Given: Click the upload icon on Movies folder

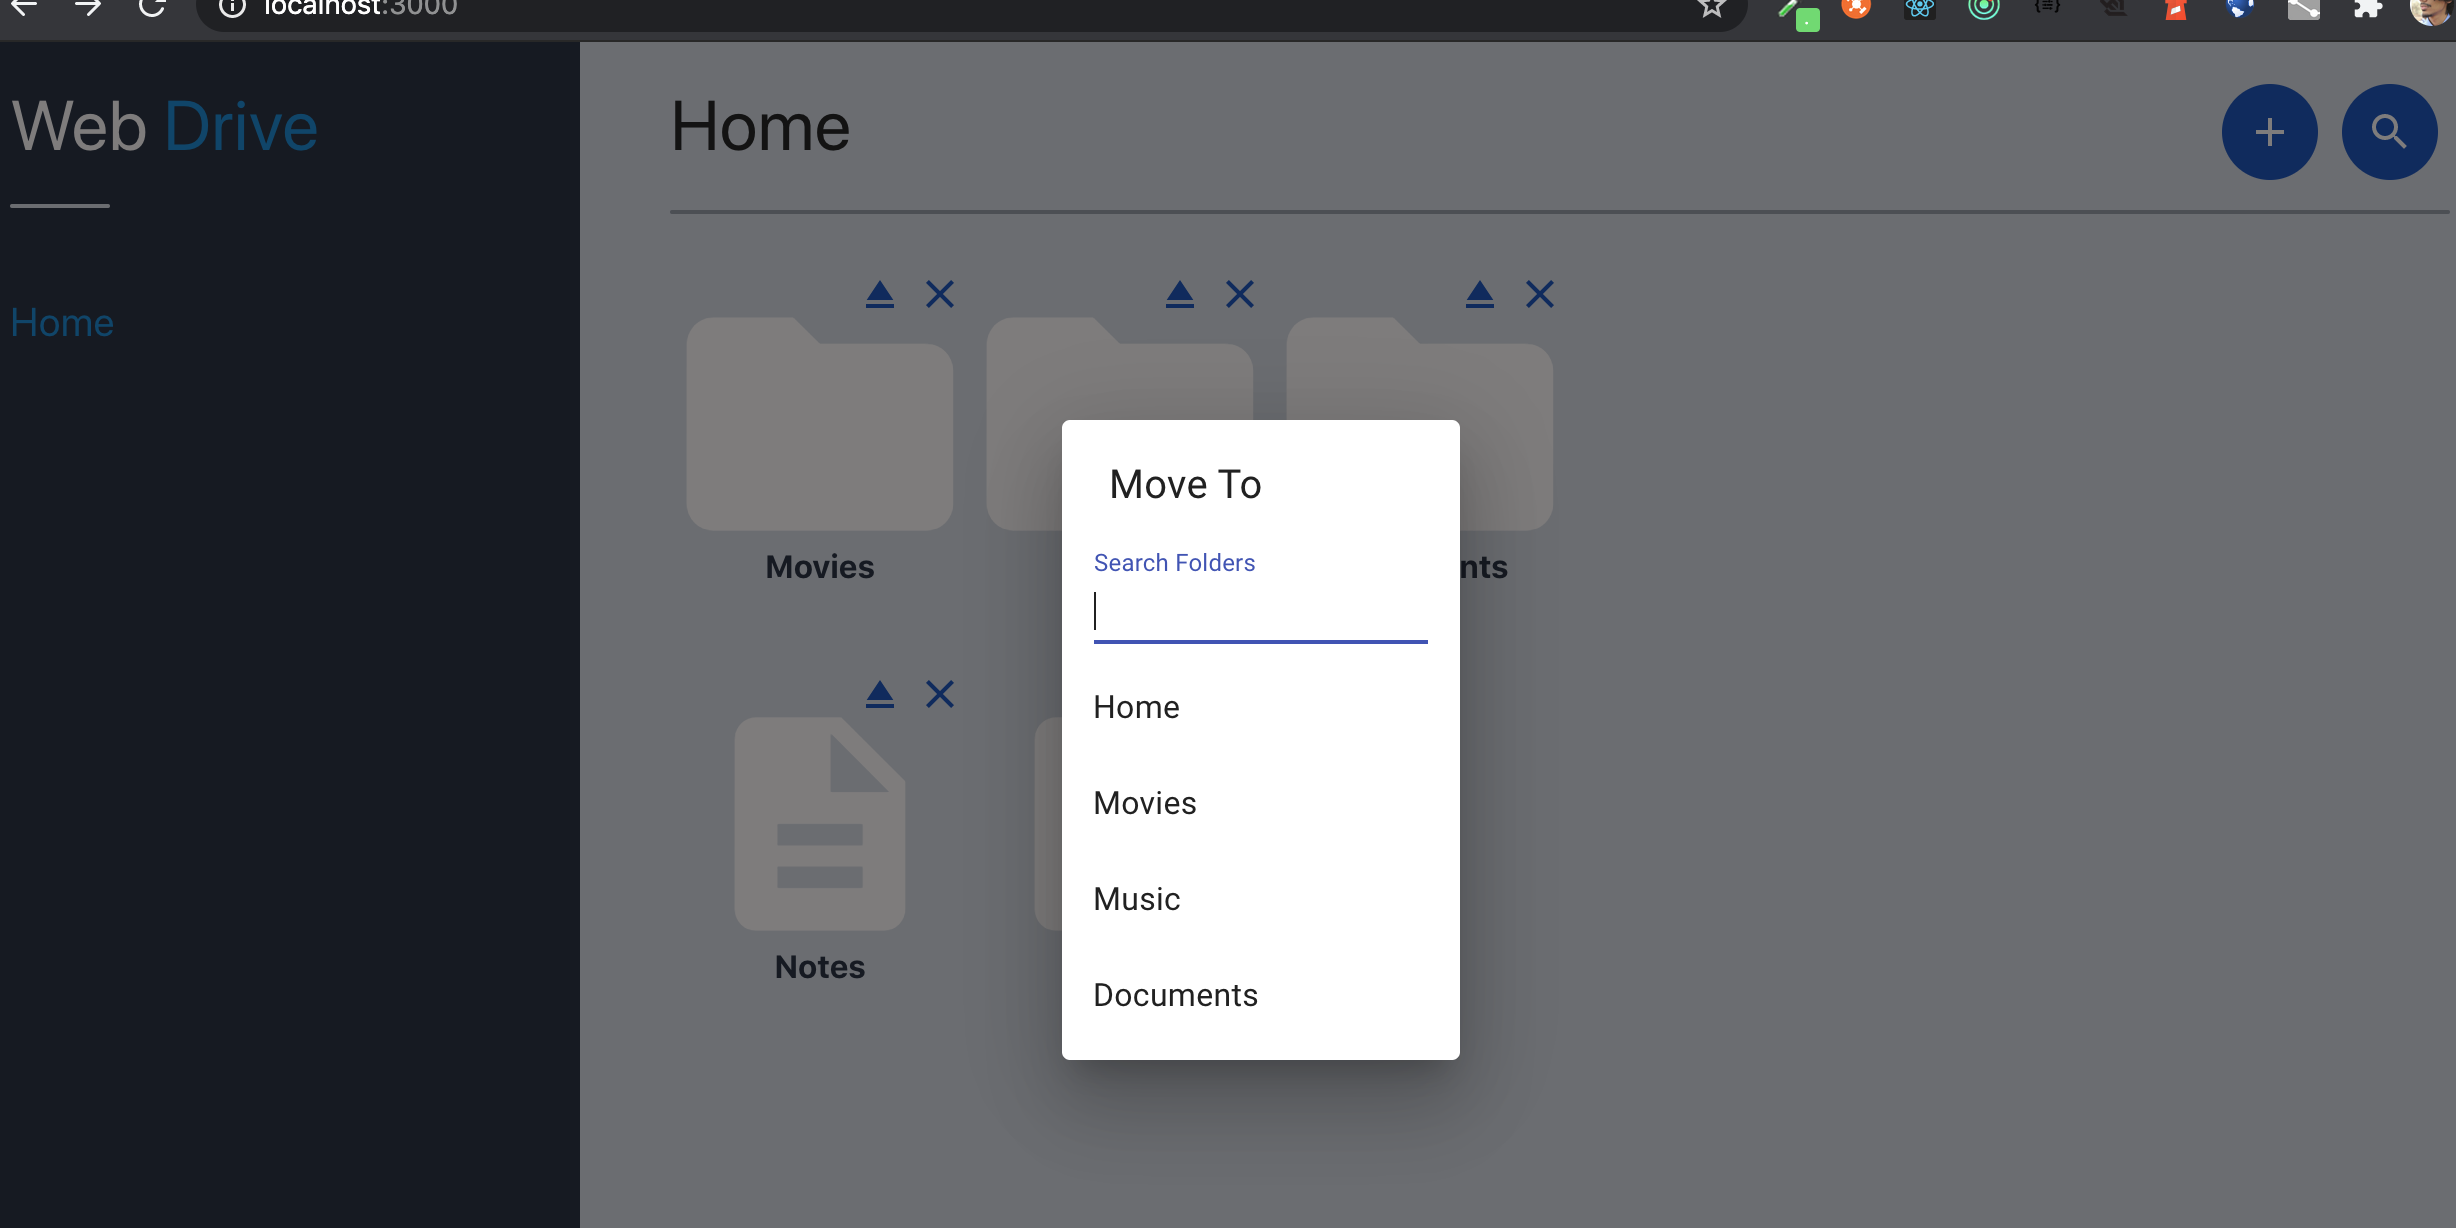Looking at the screenshot, I should (877, 294).
